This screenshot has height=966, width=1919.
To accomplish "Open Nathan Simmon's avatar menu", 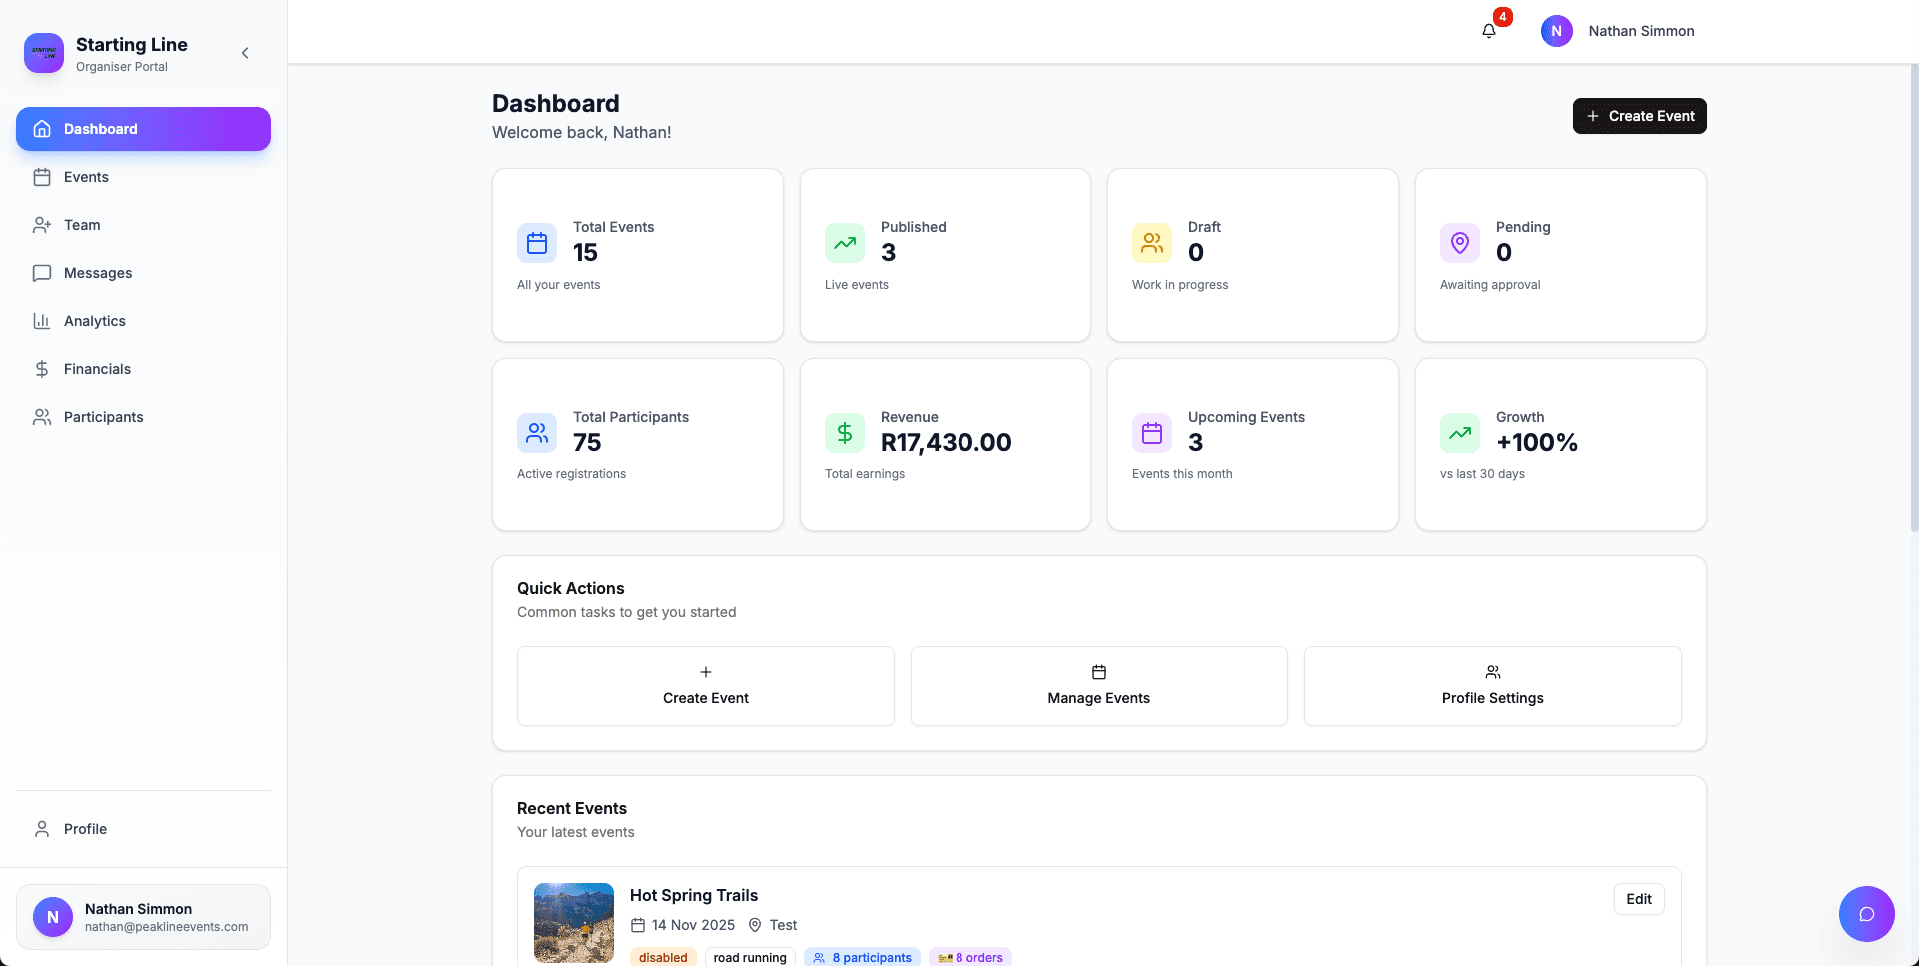I will 1556,31.
